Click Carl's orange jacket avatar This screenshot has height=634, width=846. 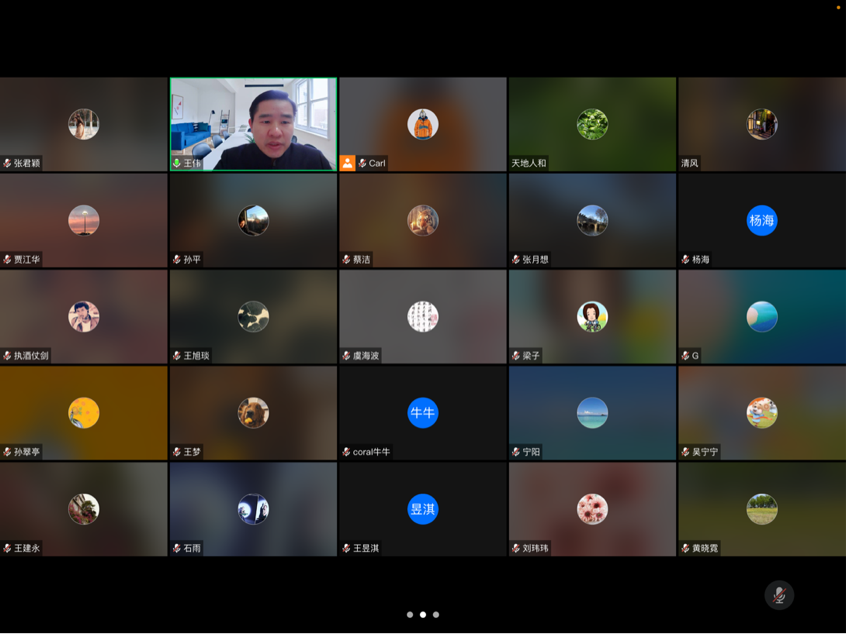coord(423,124)
